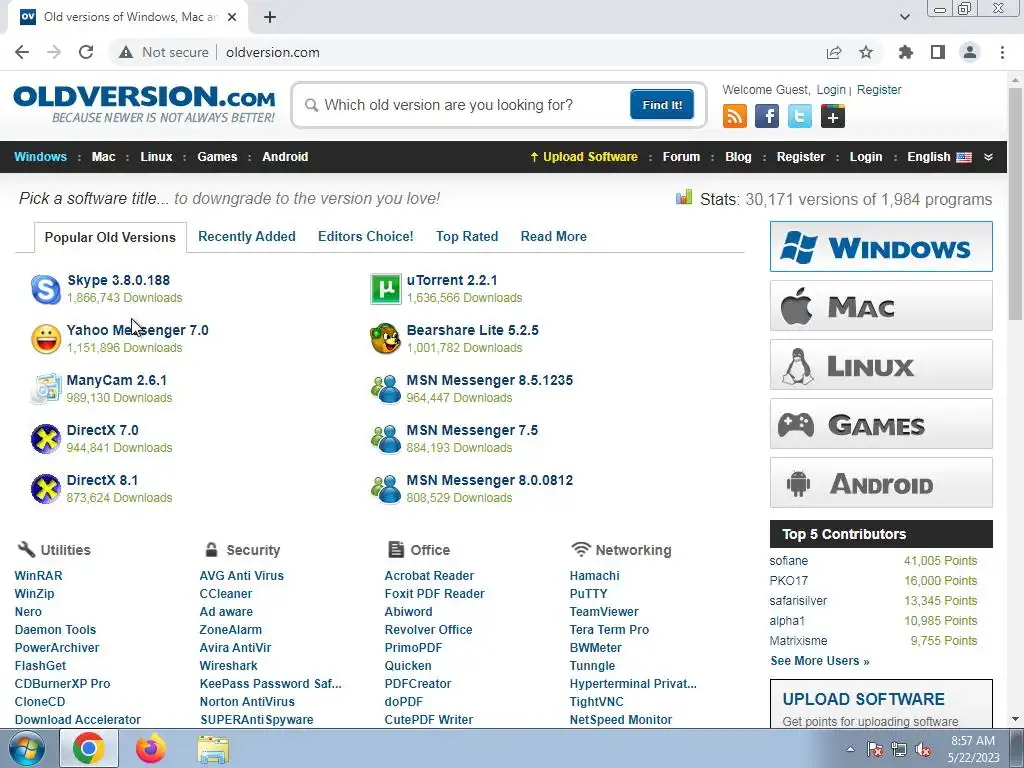Open File Explorer from the taskbar

click(213, 748)
